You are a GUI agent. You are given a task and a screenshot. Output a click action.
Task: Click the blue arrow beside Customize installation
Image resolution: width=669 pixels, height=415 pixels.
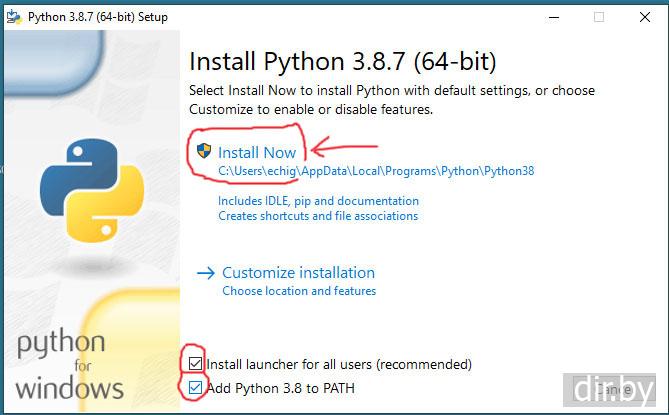pos(206,272)
